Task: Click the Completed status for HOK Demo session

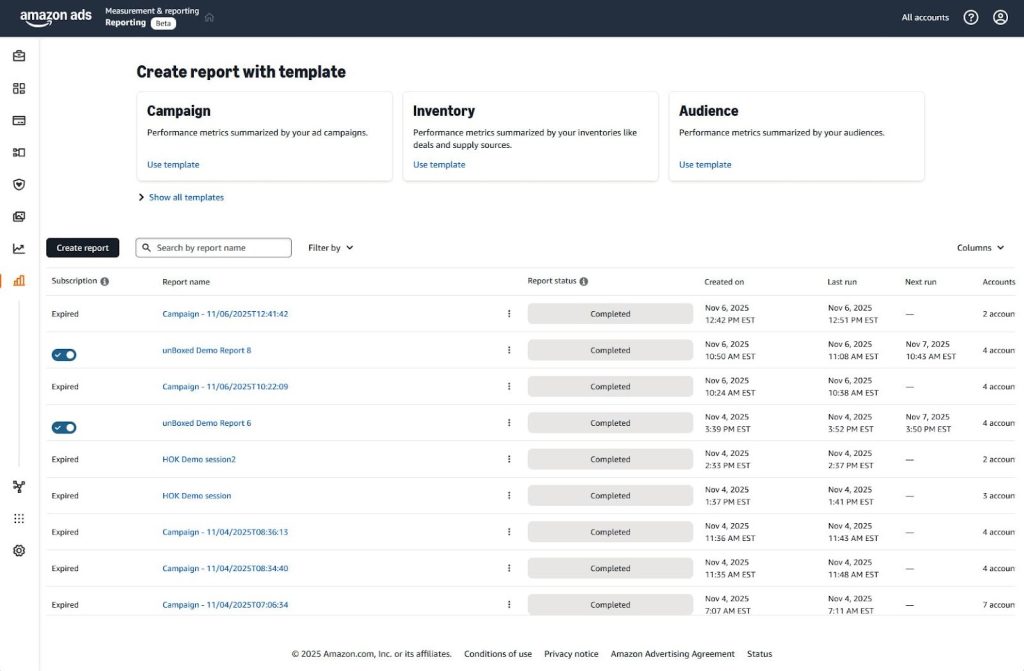Action: pyautogui.click(x=610, y=496)
